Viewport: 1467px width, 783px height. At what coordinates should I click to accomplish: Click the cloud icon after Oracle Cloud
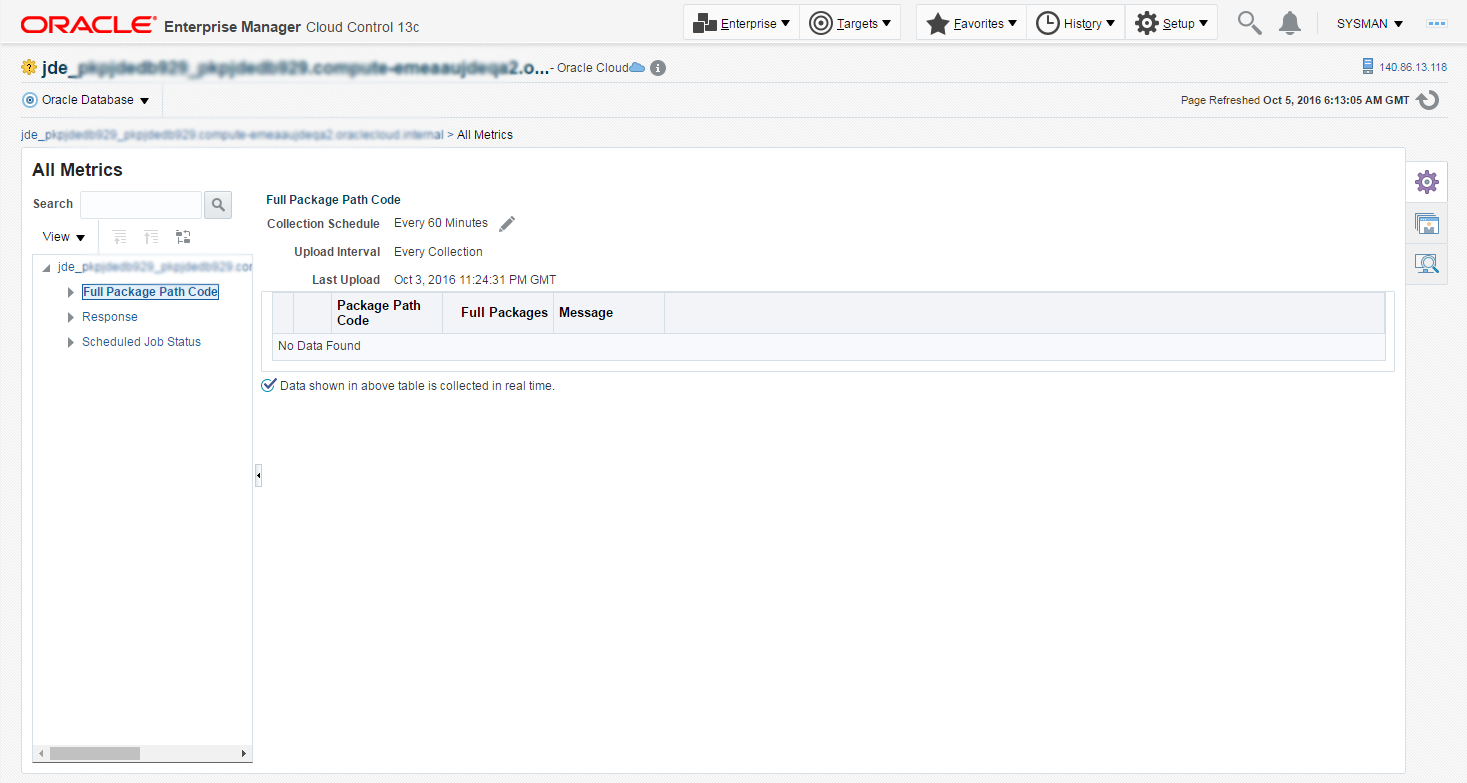[637, 67]
